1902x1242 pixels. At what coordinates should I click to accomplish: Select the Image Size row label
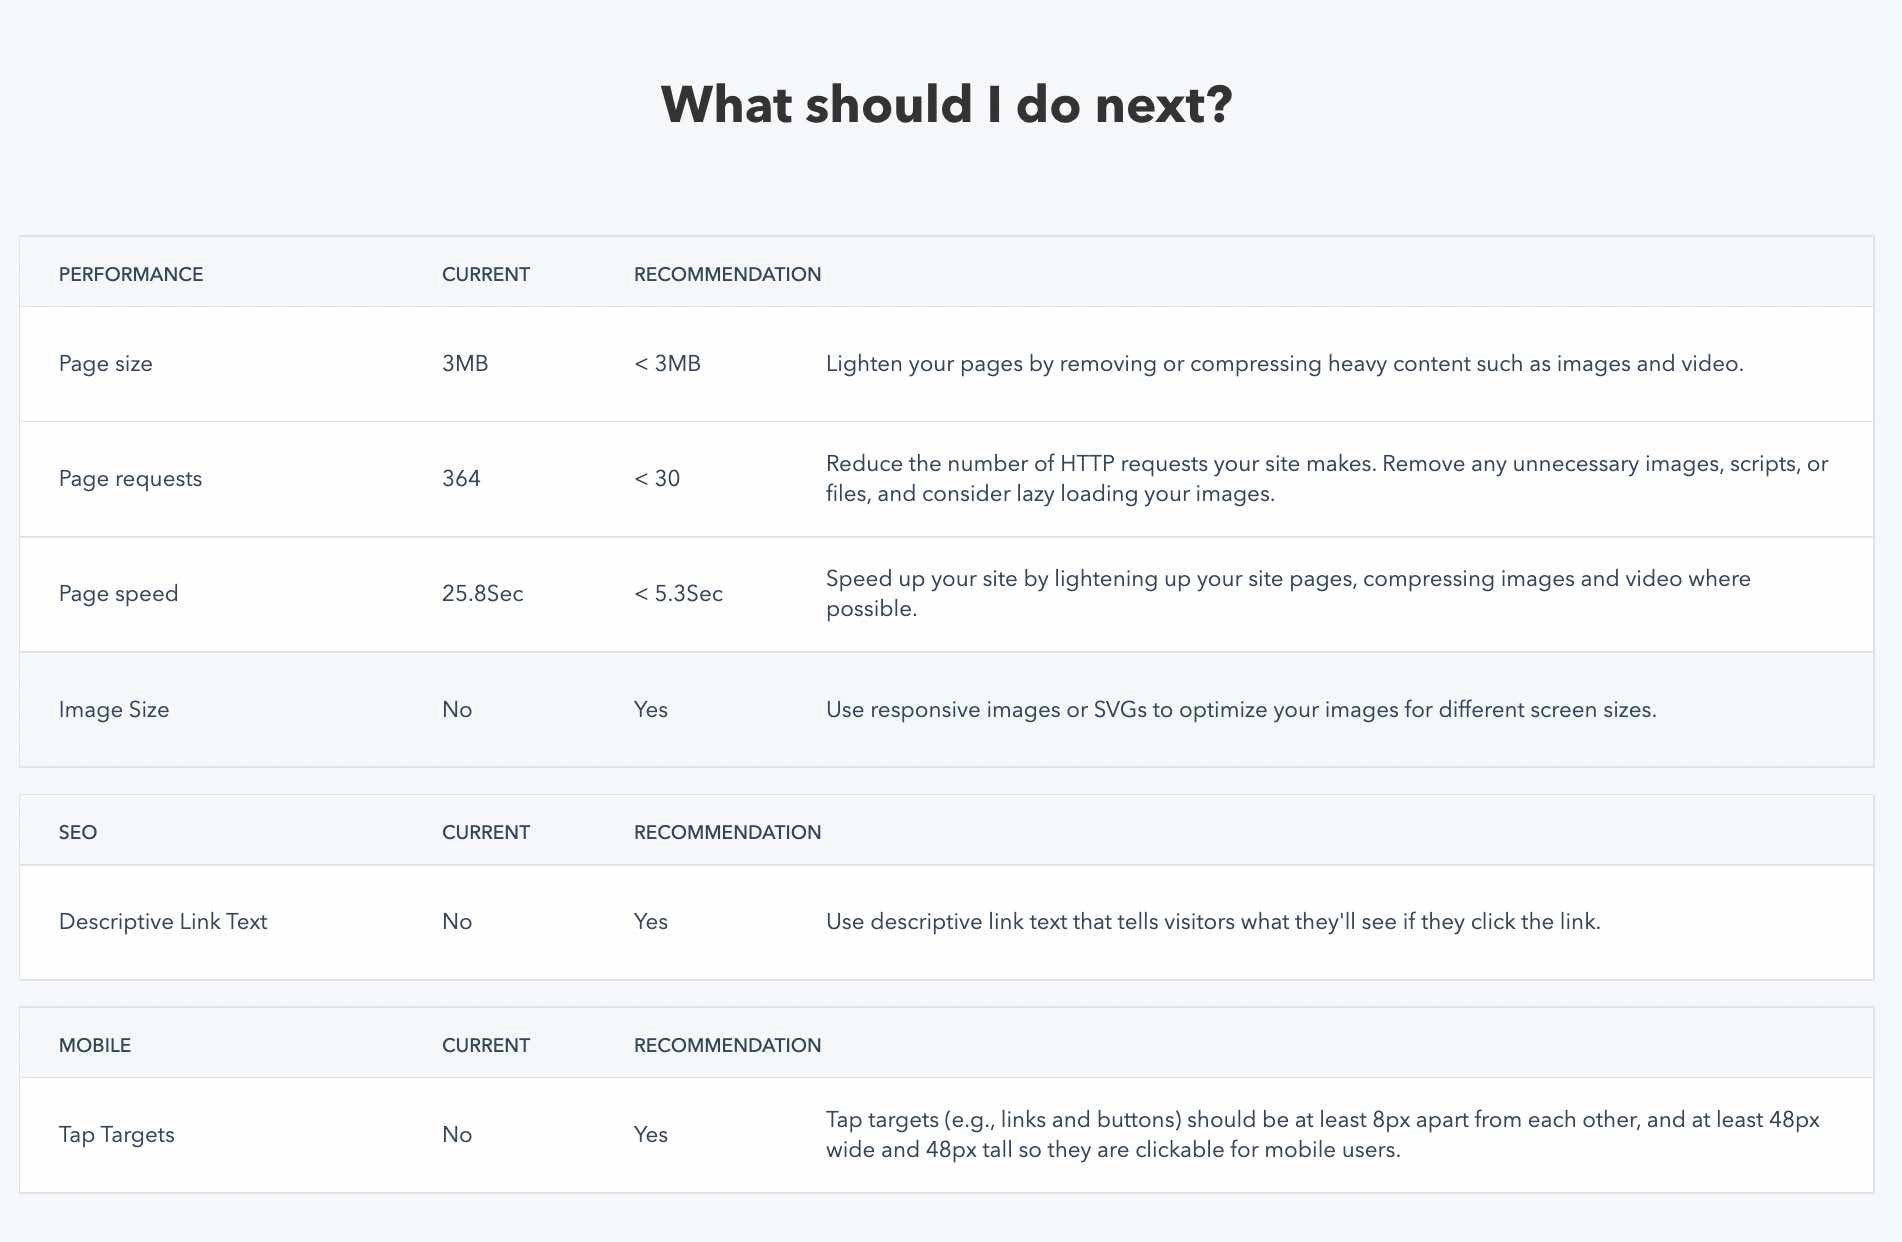click(x=114, y=710)
